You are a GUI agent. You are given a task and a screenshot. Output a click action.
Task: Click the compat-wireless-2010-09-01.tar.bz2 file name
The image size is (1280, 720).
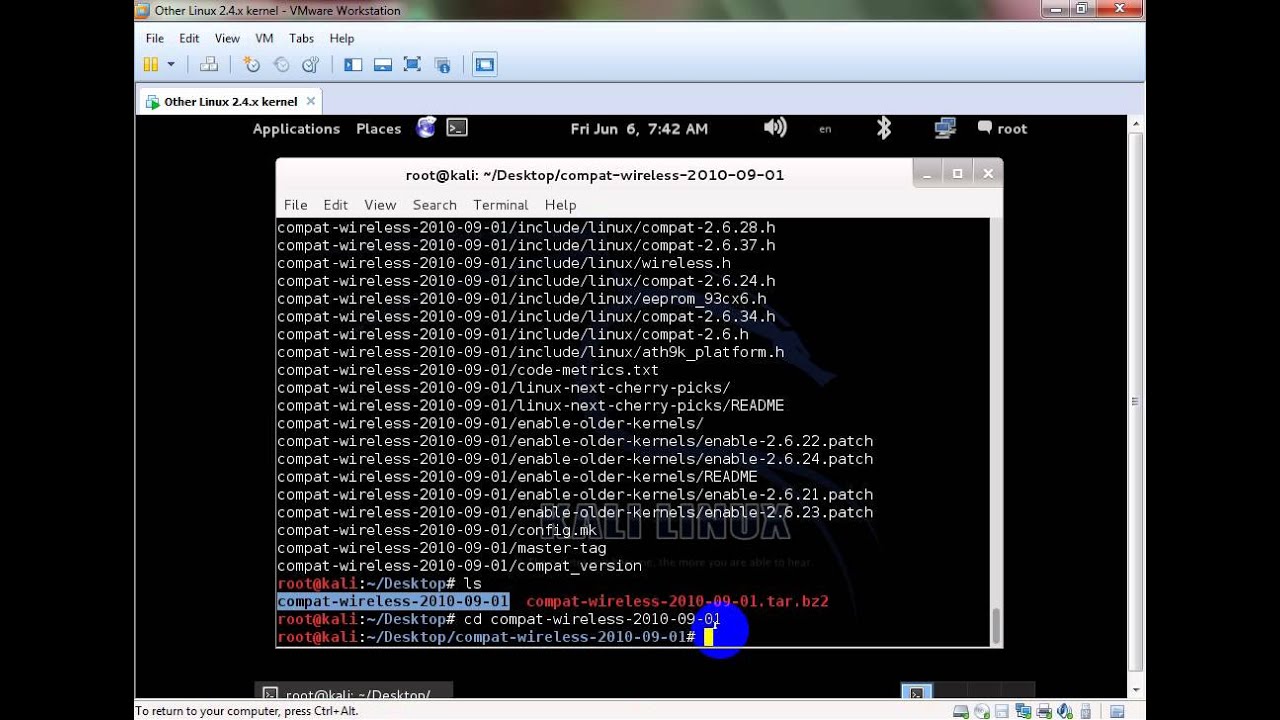coord(677,601)
